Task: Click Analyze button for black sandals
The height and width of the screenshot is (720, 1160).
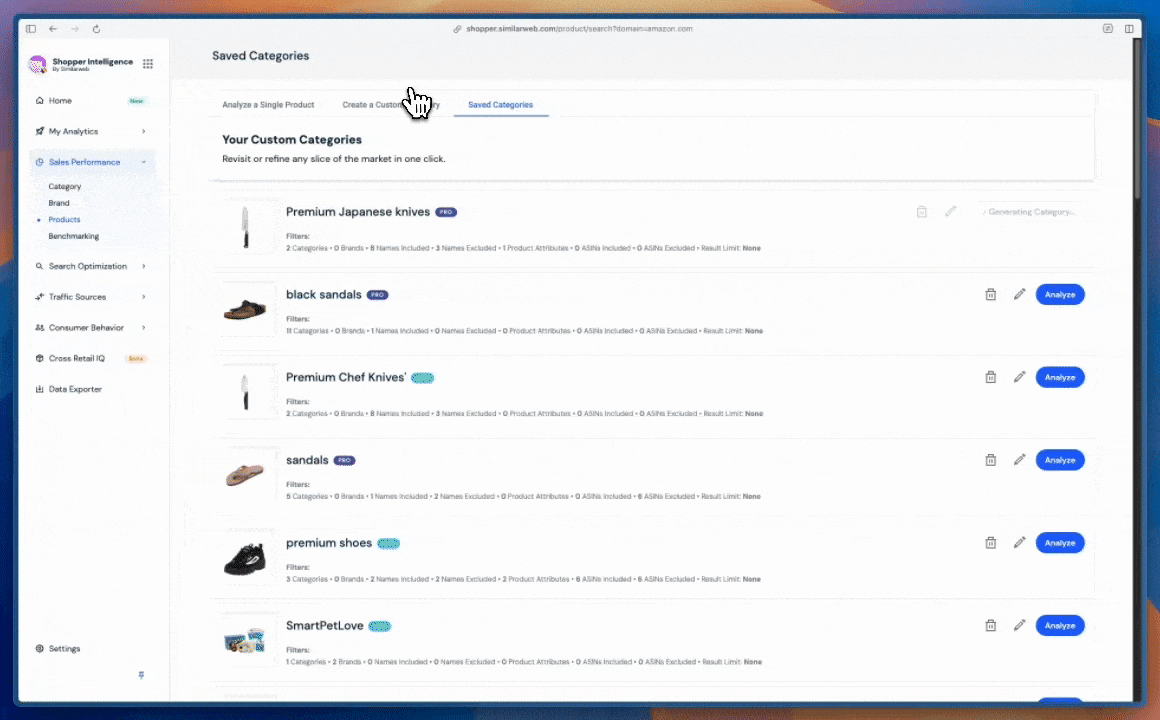Action: 1059,294
